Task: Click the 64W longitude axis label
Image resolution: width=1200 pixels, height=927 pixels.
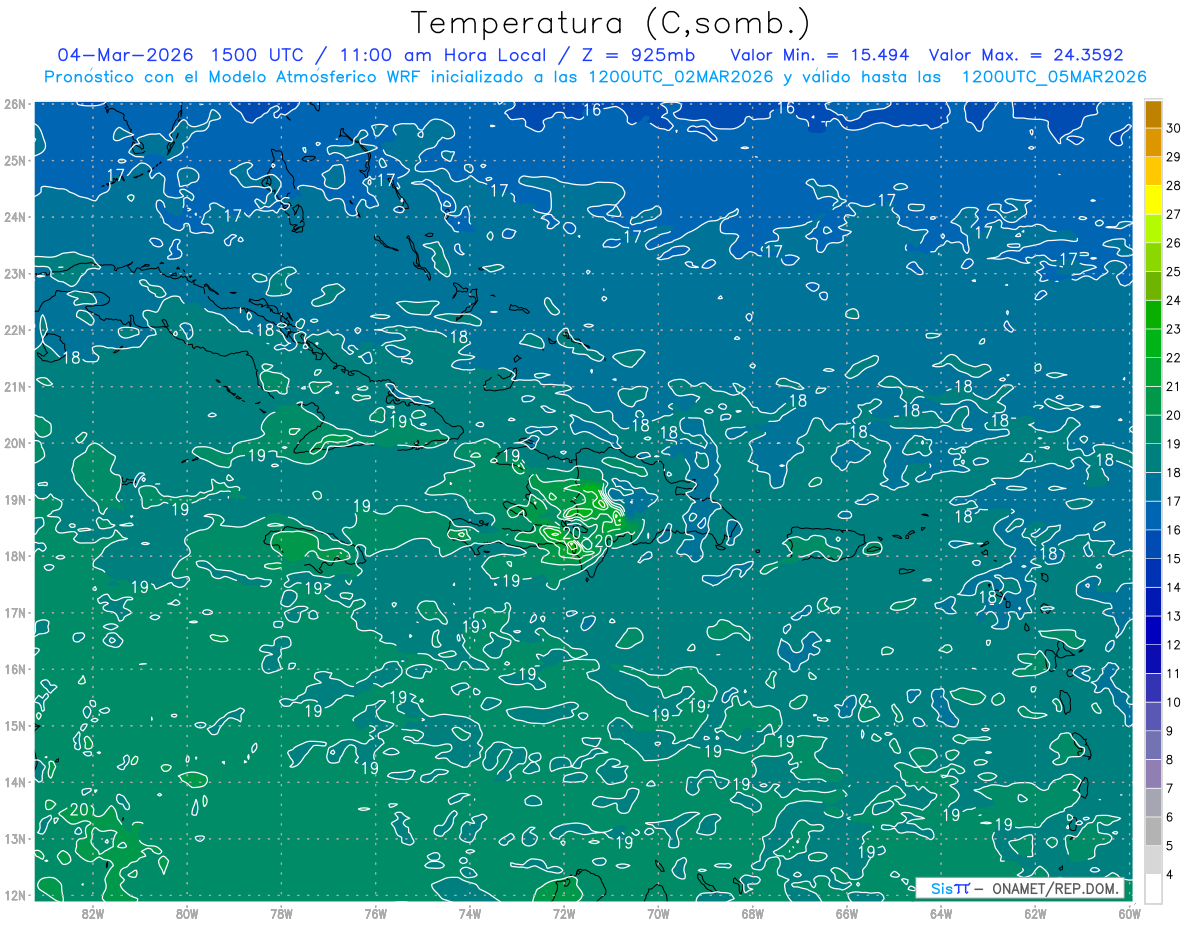Action: (x=941, y=913)
